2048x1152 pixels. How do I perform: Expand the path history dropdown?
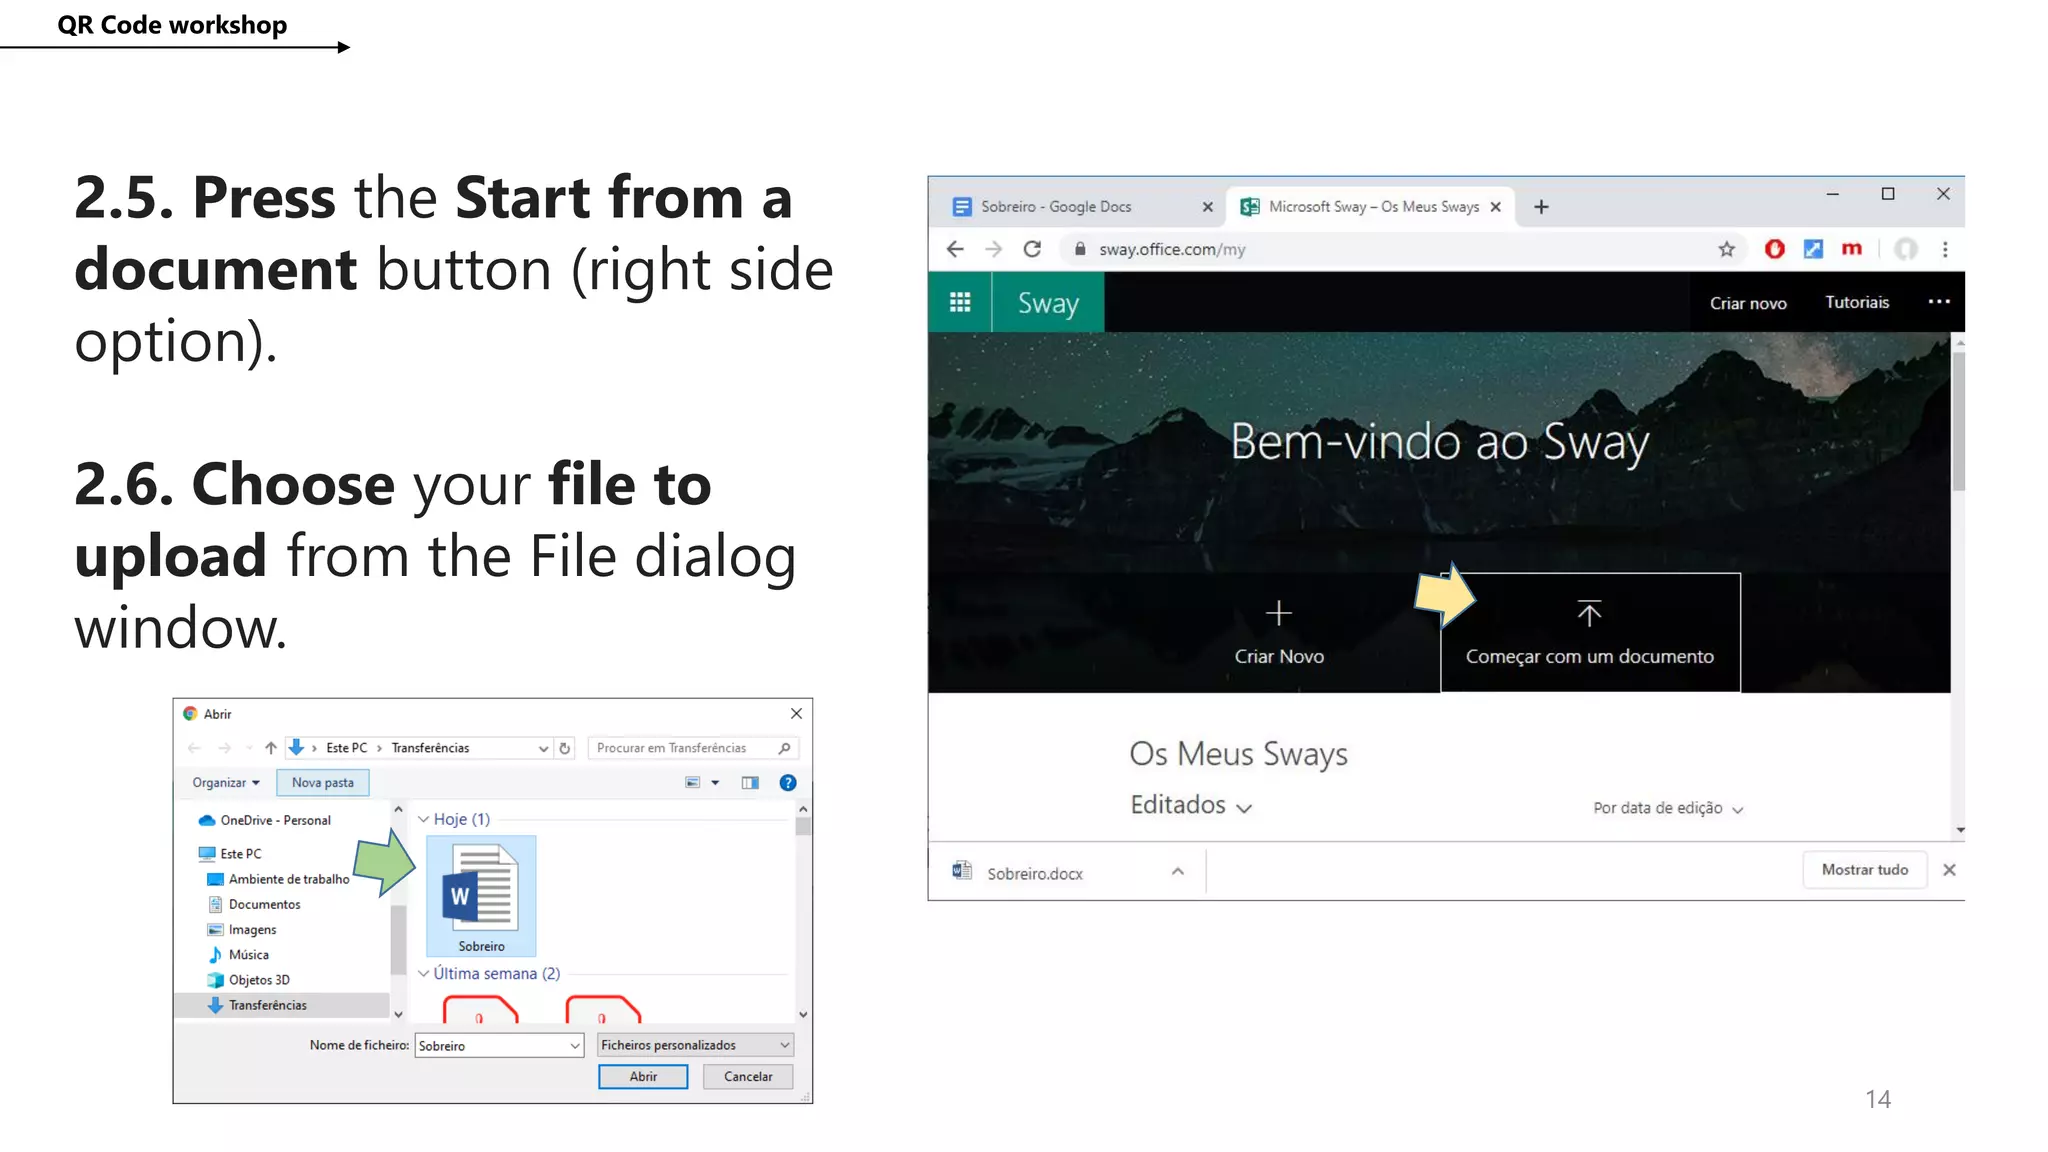[x=543, y=748]
